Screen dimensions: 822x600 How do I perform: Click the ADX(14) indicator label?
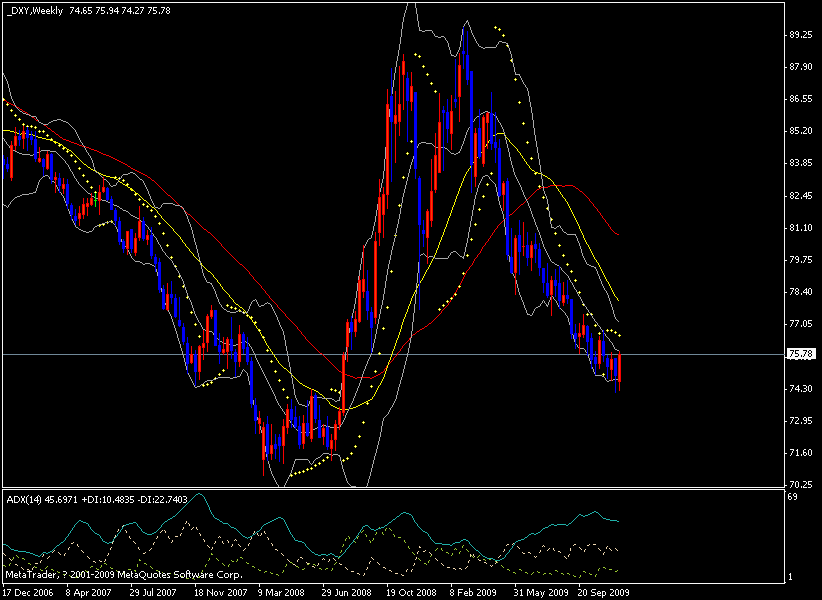(x=24, y=498)
